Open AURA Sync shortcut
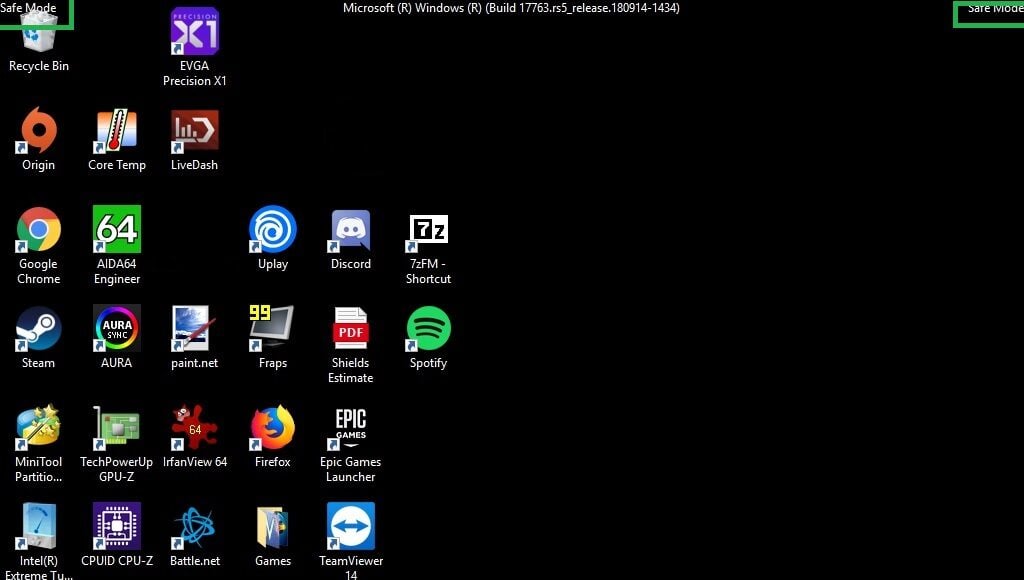The image size is (1024, 580). pos(116,329)
